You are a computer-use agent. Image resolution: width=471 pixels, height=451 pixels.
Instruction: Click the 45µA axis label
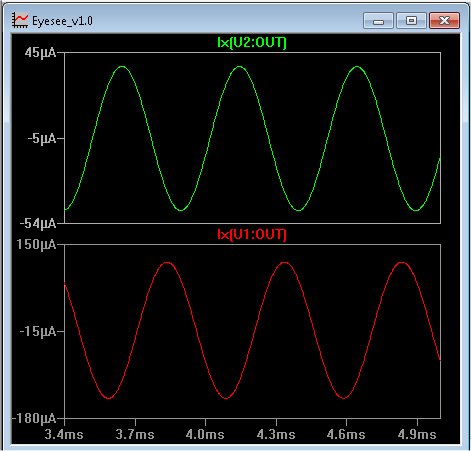(40, 53)
